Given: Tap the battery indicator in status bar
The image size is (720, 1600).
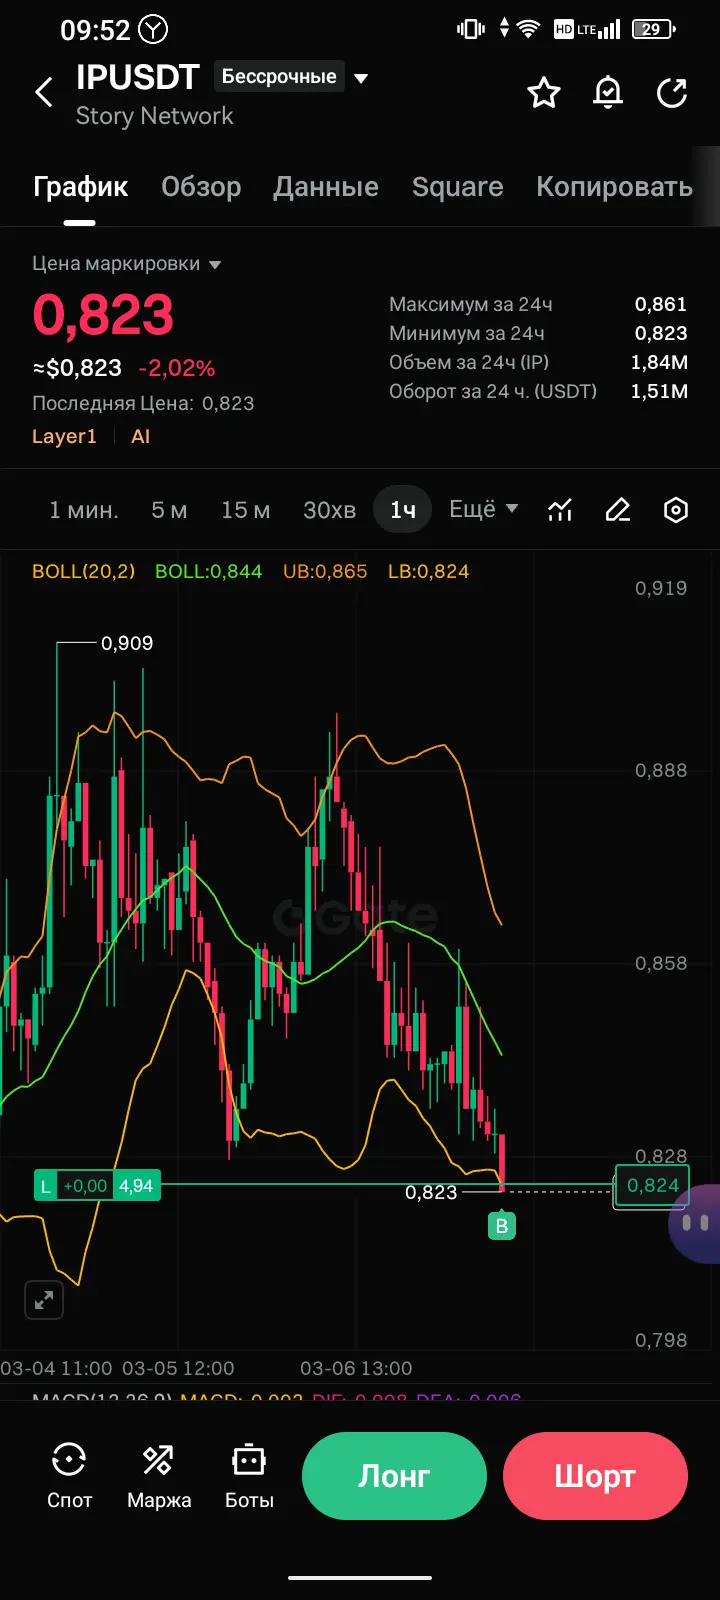Looking at the screenshot, I should 653,29.
